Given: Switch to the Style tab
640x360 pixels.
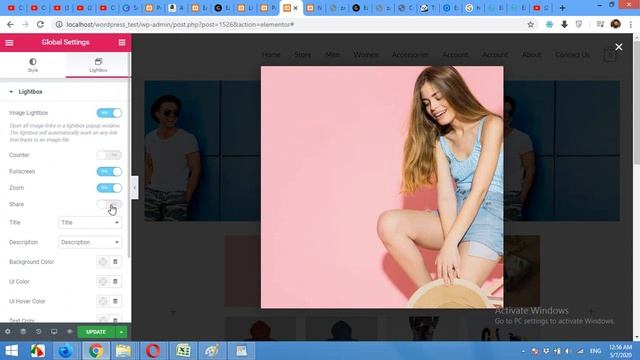Looking at the screenshot, I should click(x=33, y=65).
